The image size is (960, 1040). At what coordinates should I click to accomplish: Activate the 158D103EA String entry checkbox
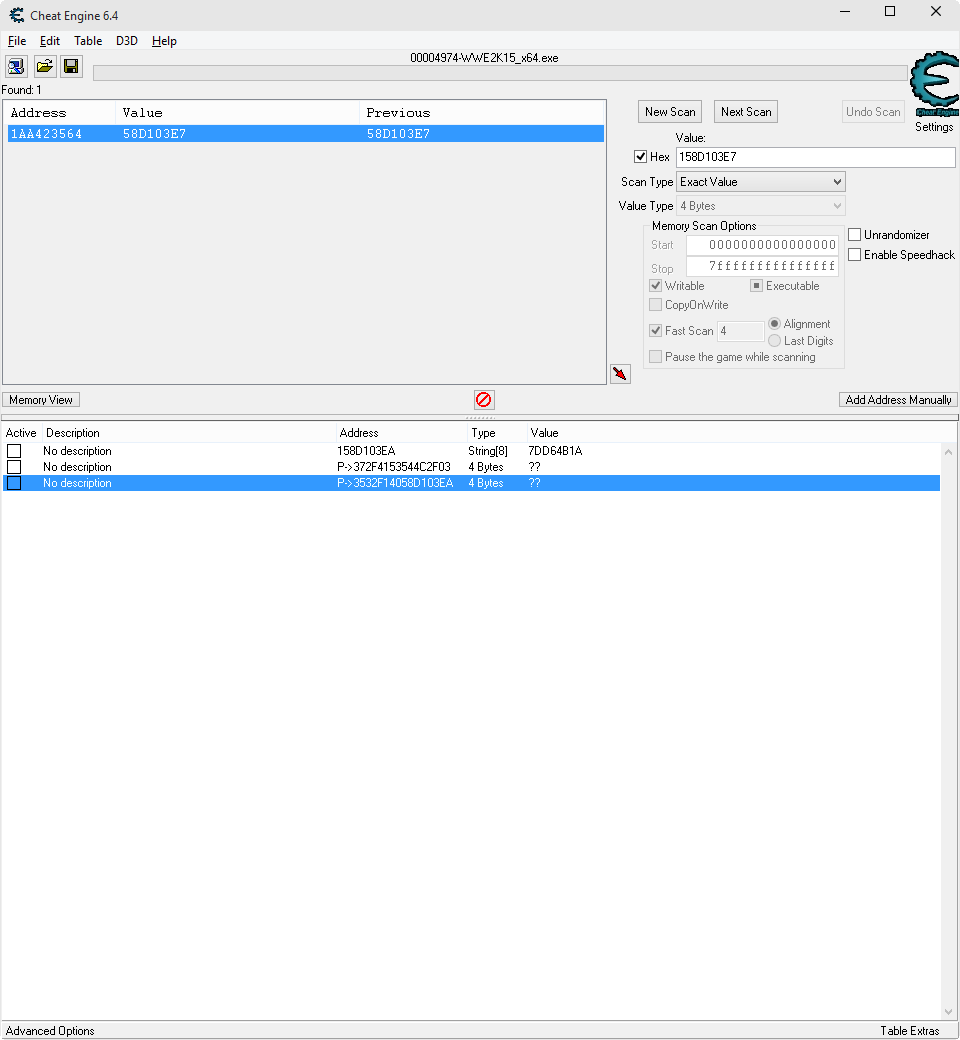coord(14,451)
